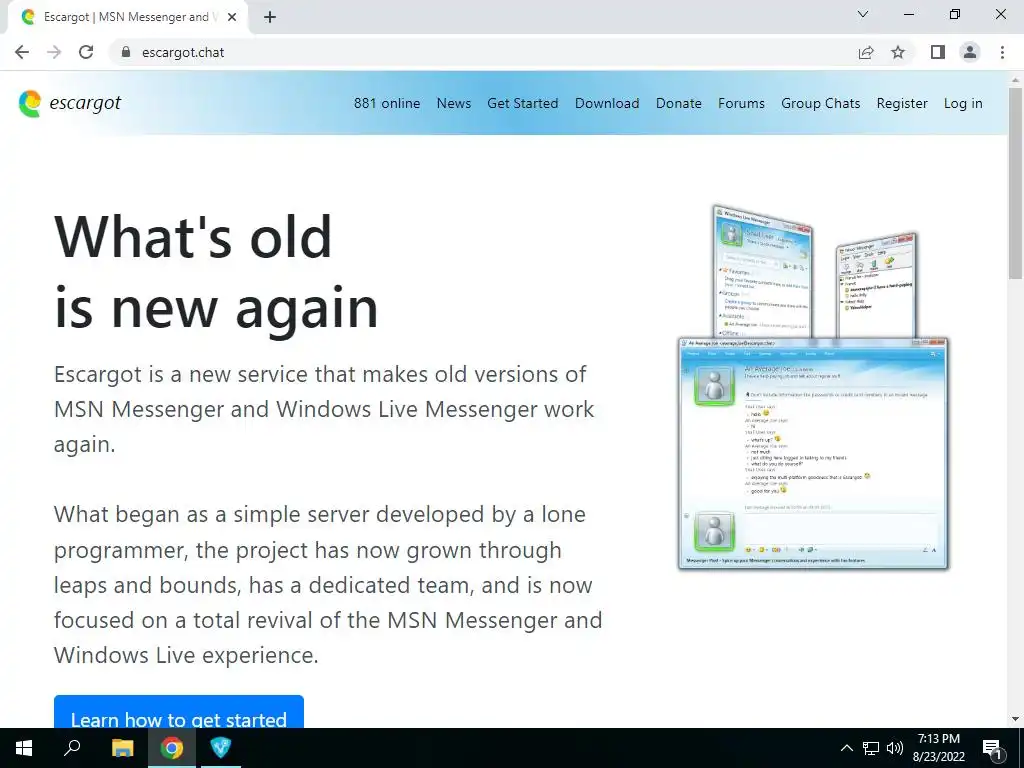This screenshot has height=768, width=1024.
Task: Click the Log in link
Action: coord(963,103)
